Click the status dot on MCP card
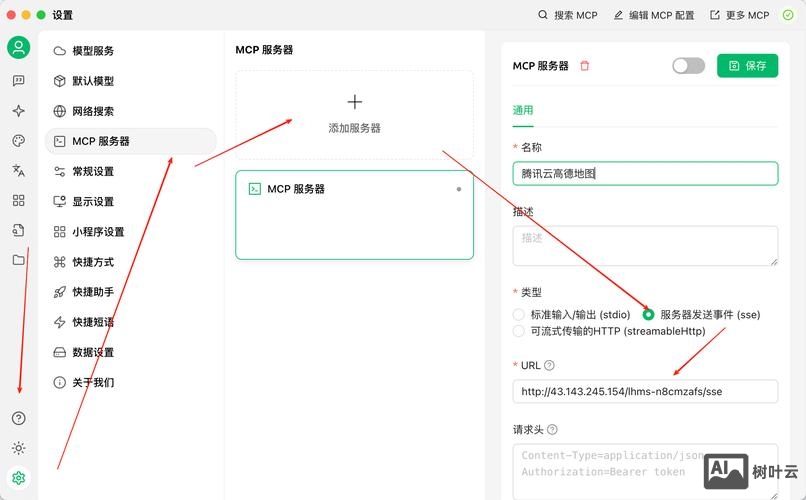 coord(459,189)
